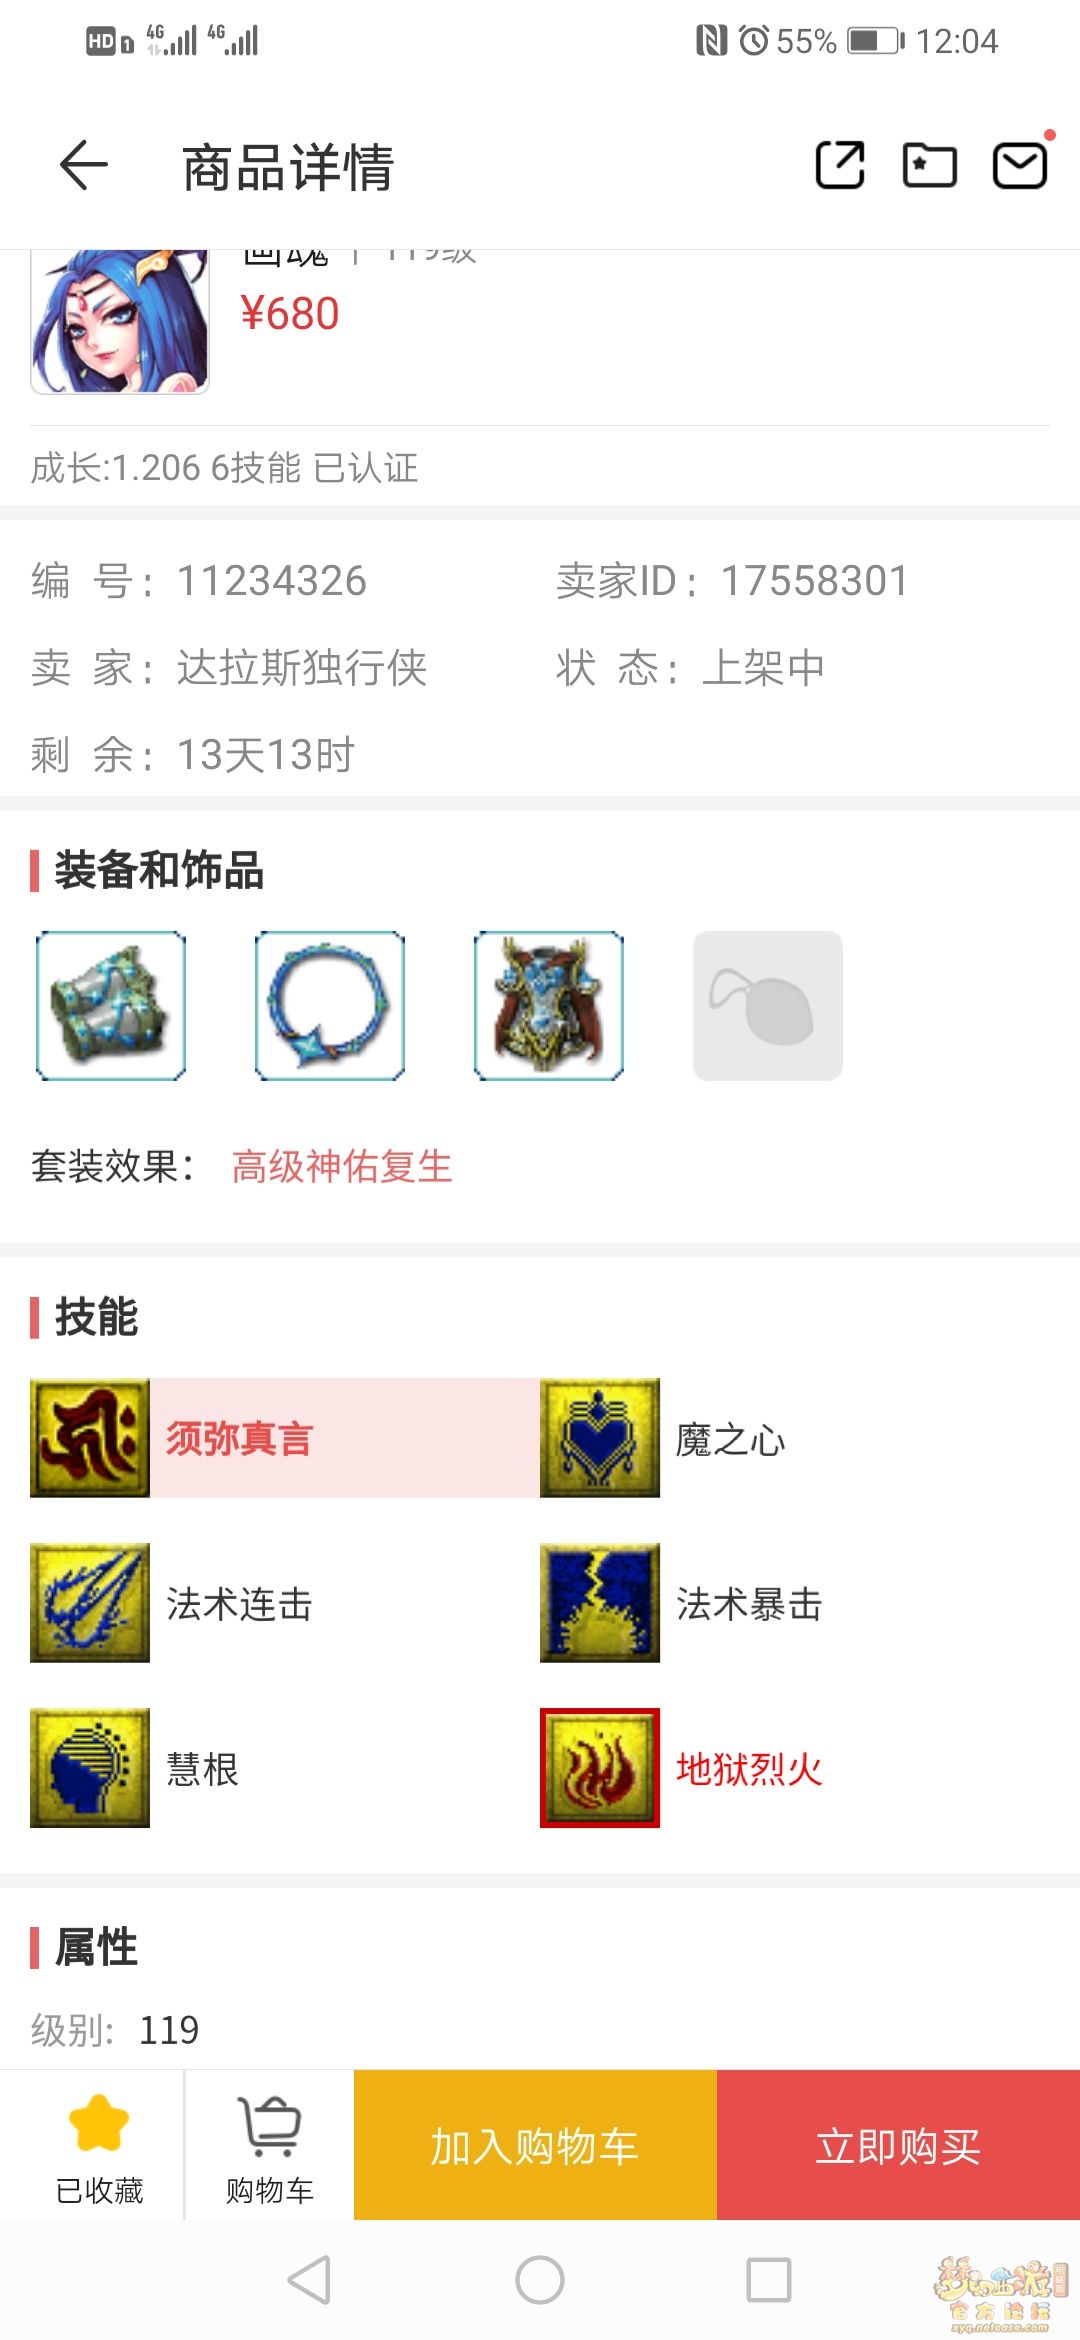Tap the pet avatar thumbnail
Screen dimensions: 1080x2340
(120, 321)
